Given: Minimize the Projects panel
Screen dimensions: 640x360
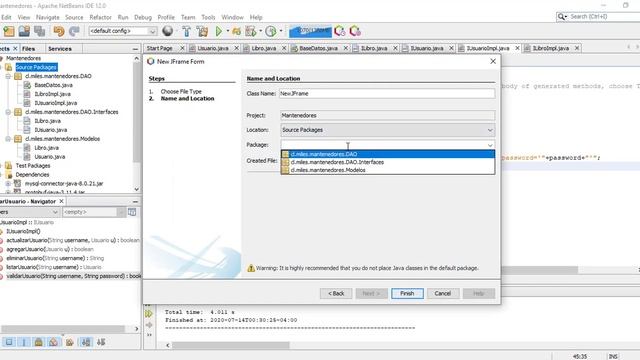Looking at the screenshot, I should (136, 49).
